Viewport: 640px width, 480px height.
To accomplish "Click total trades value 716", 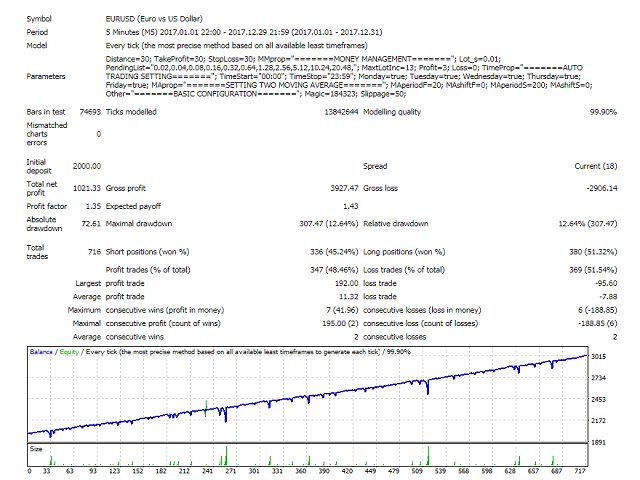I will coord(94,252).
